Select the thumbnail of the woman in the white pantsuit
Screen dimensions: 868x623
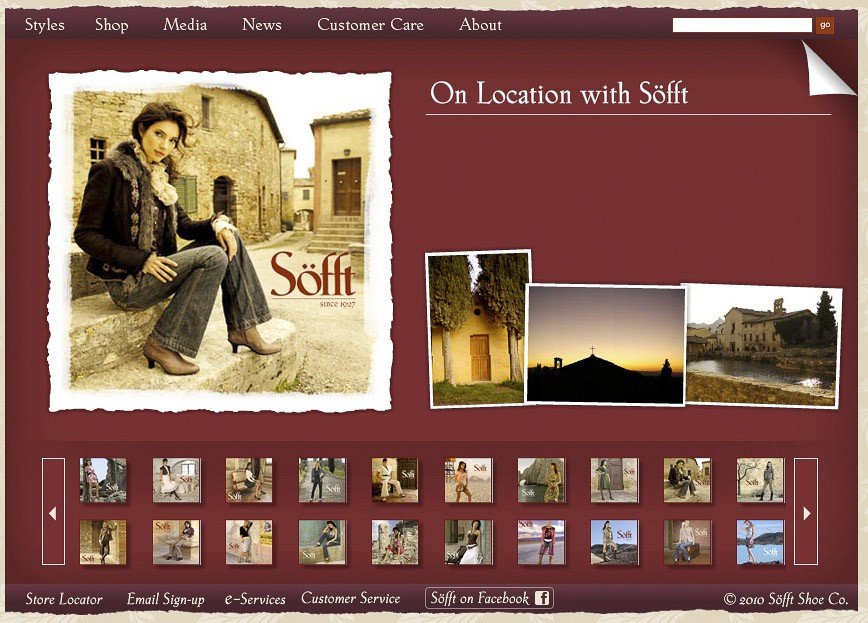[x=395, y=480]
